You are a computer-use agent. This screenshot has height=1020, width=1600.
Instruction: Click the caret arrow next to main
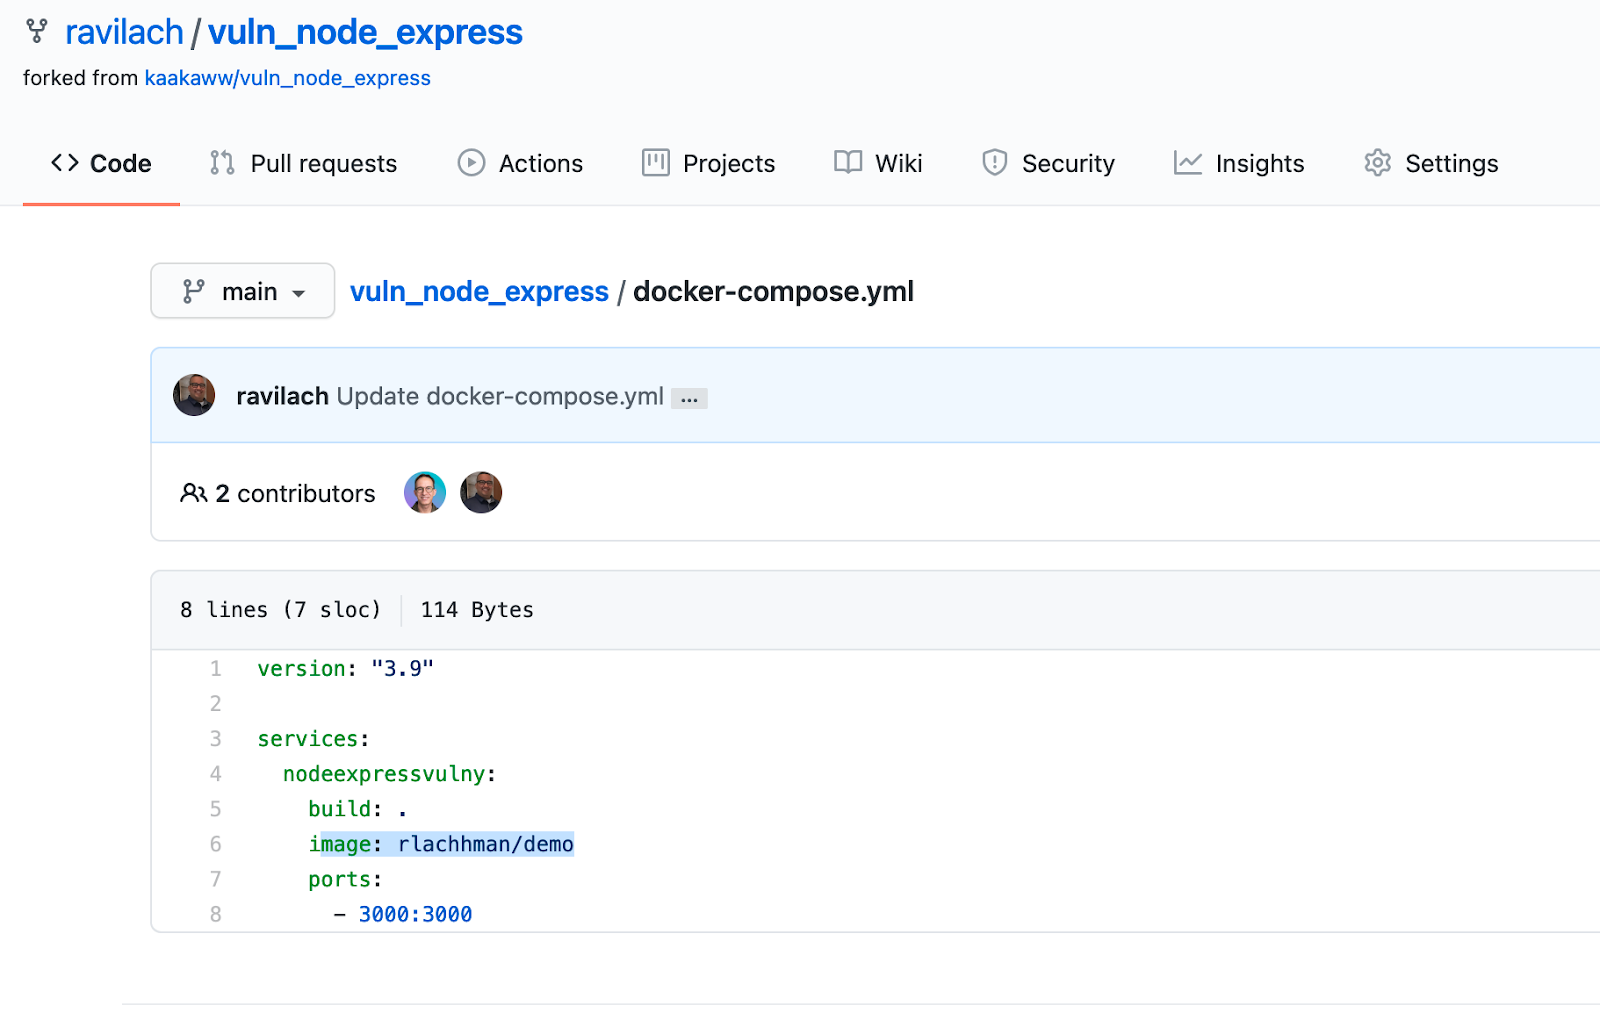click(298, 293)
